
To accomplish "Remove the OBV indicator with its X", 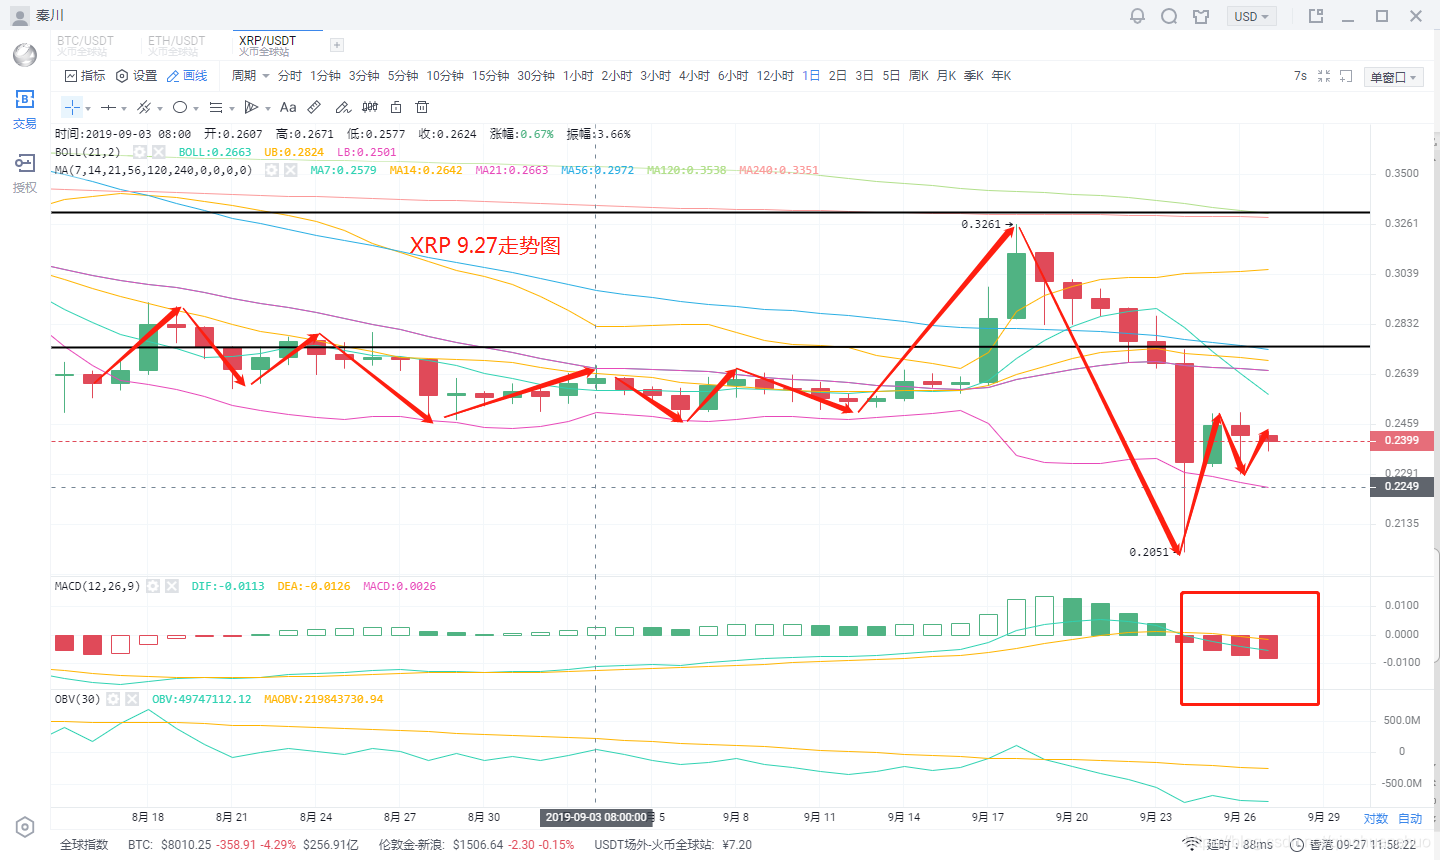I will pyautogui.click(x=131, y=699).
